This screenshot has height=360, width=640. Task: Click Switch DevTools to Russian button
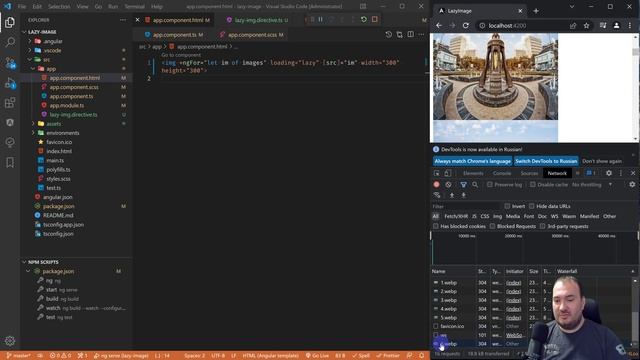pos(546,161)
